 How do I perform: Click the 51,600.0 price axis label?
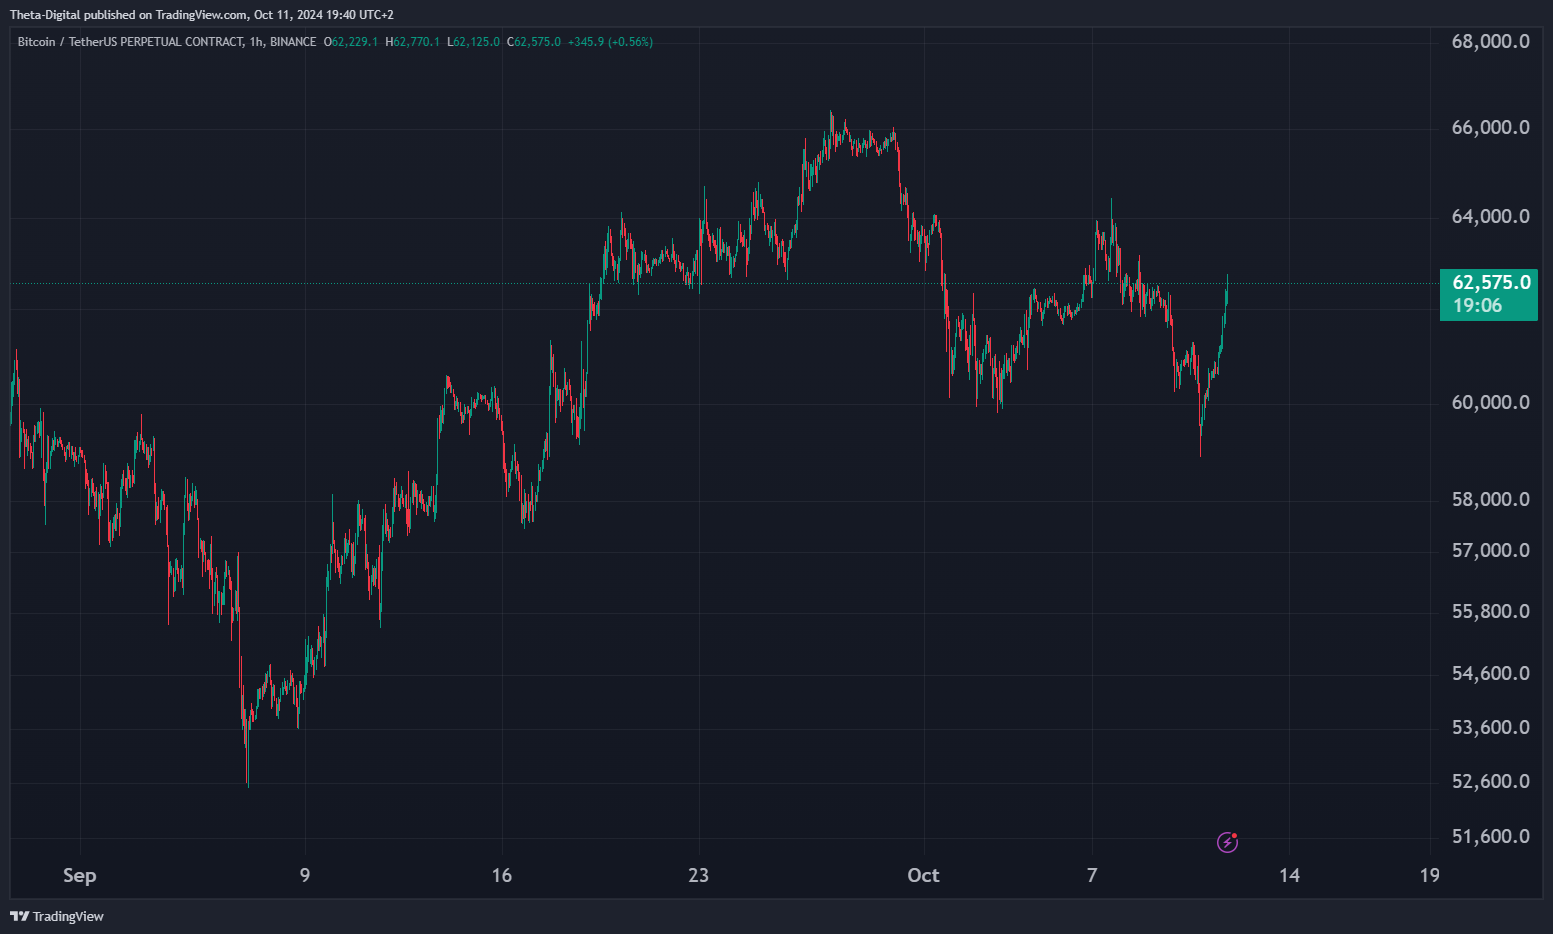(x=1490, y=837)
